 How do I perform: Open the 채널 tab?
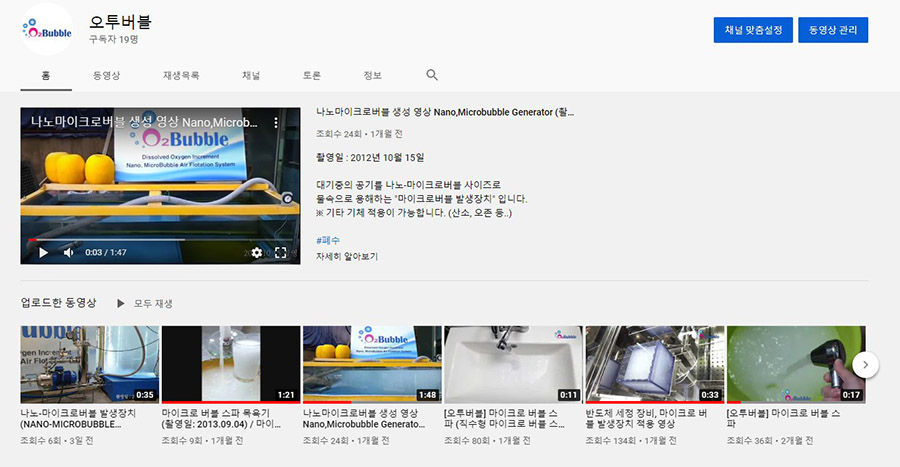(251, 75)
